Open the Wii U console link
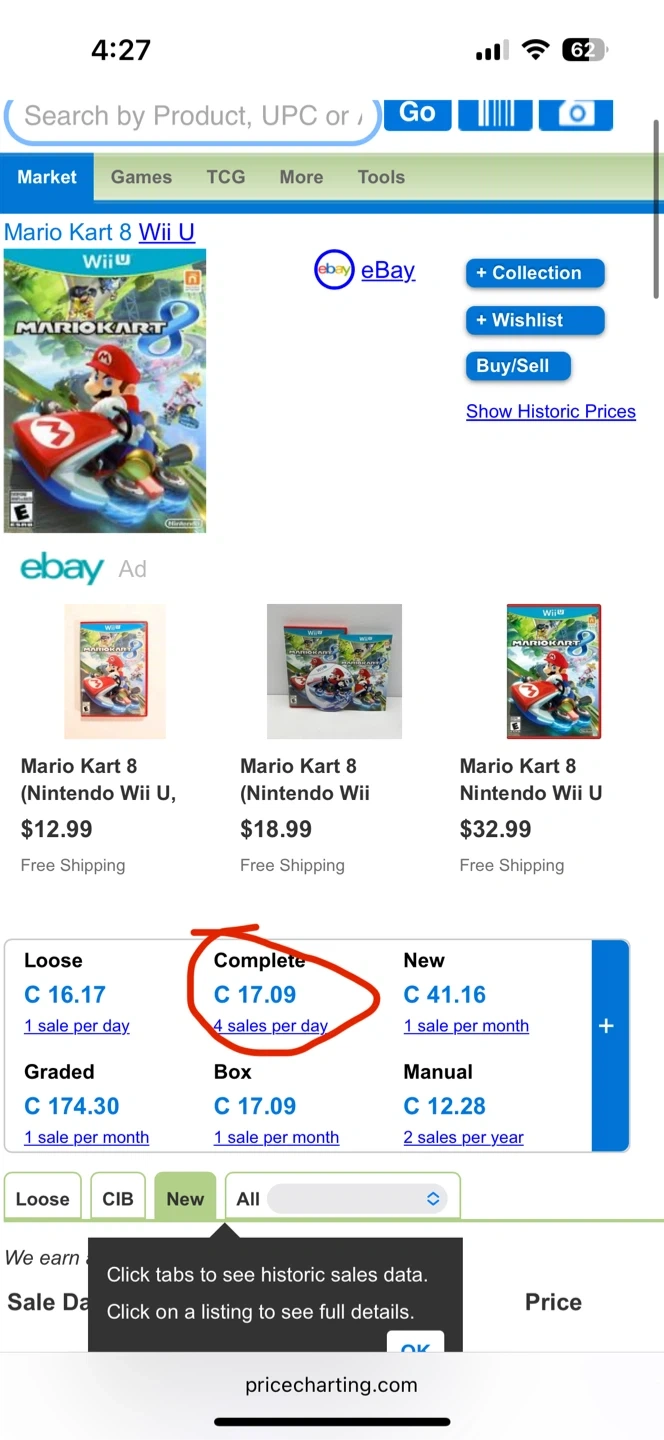This screenshot has width=664, height=1440. (166, 232)
